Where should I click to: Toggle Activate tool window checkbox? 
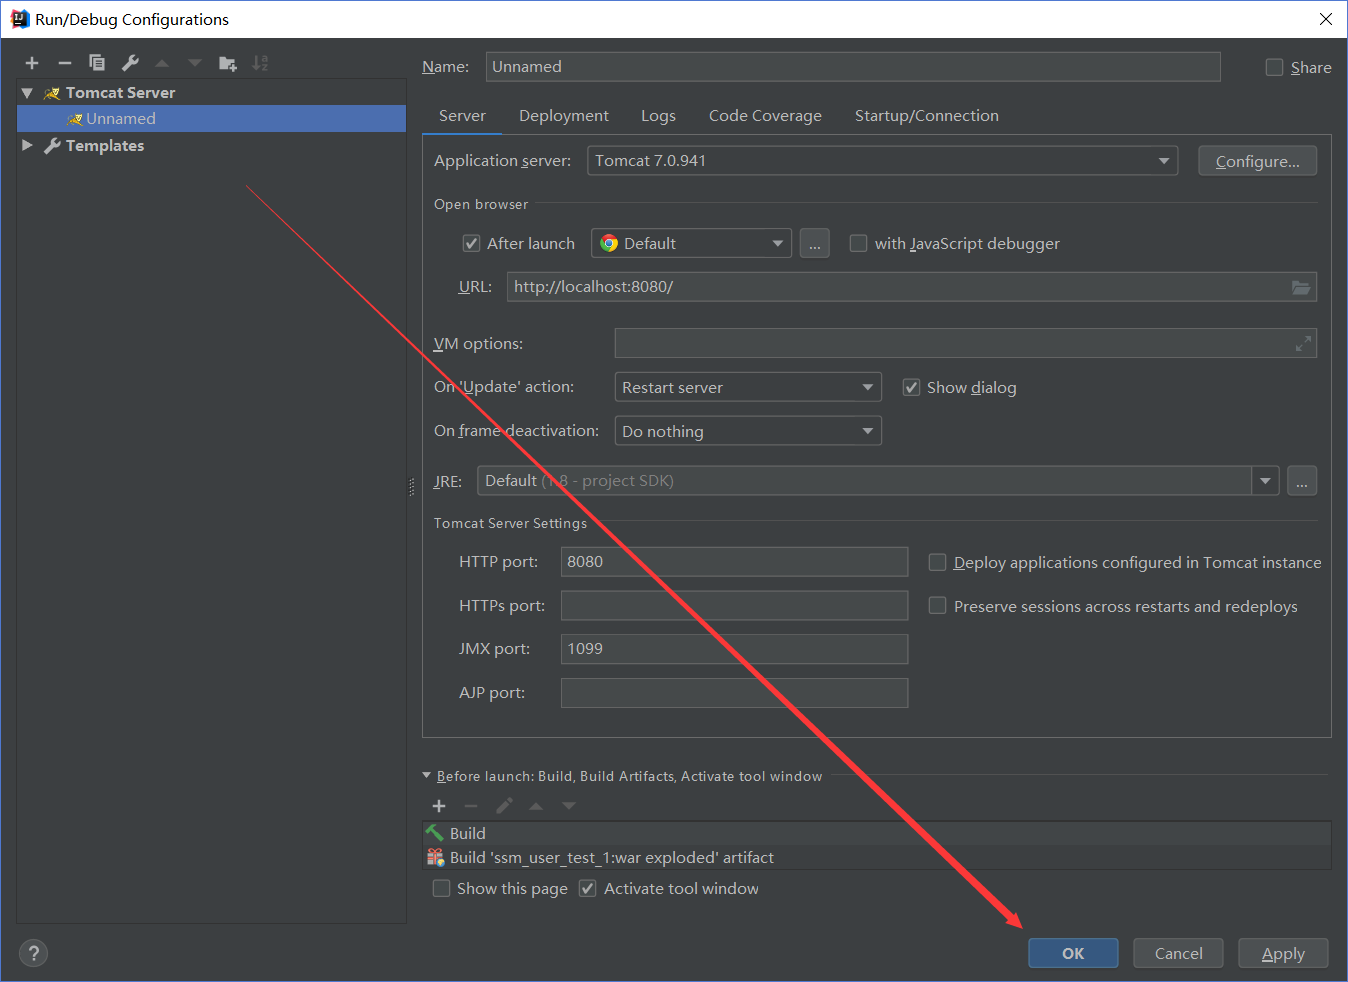(x=588, y=888)
